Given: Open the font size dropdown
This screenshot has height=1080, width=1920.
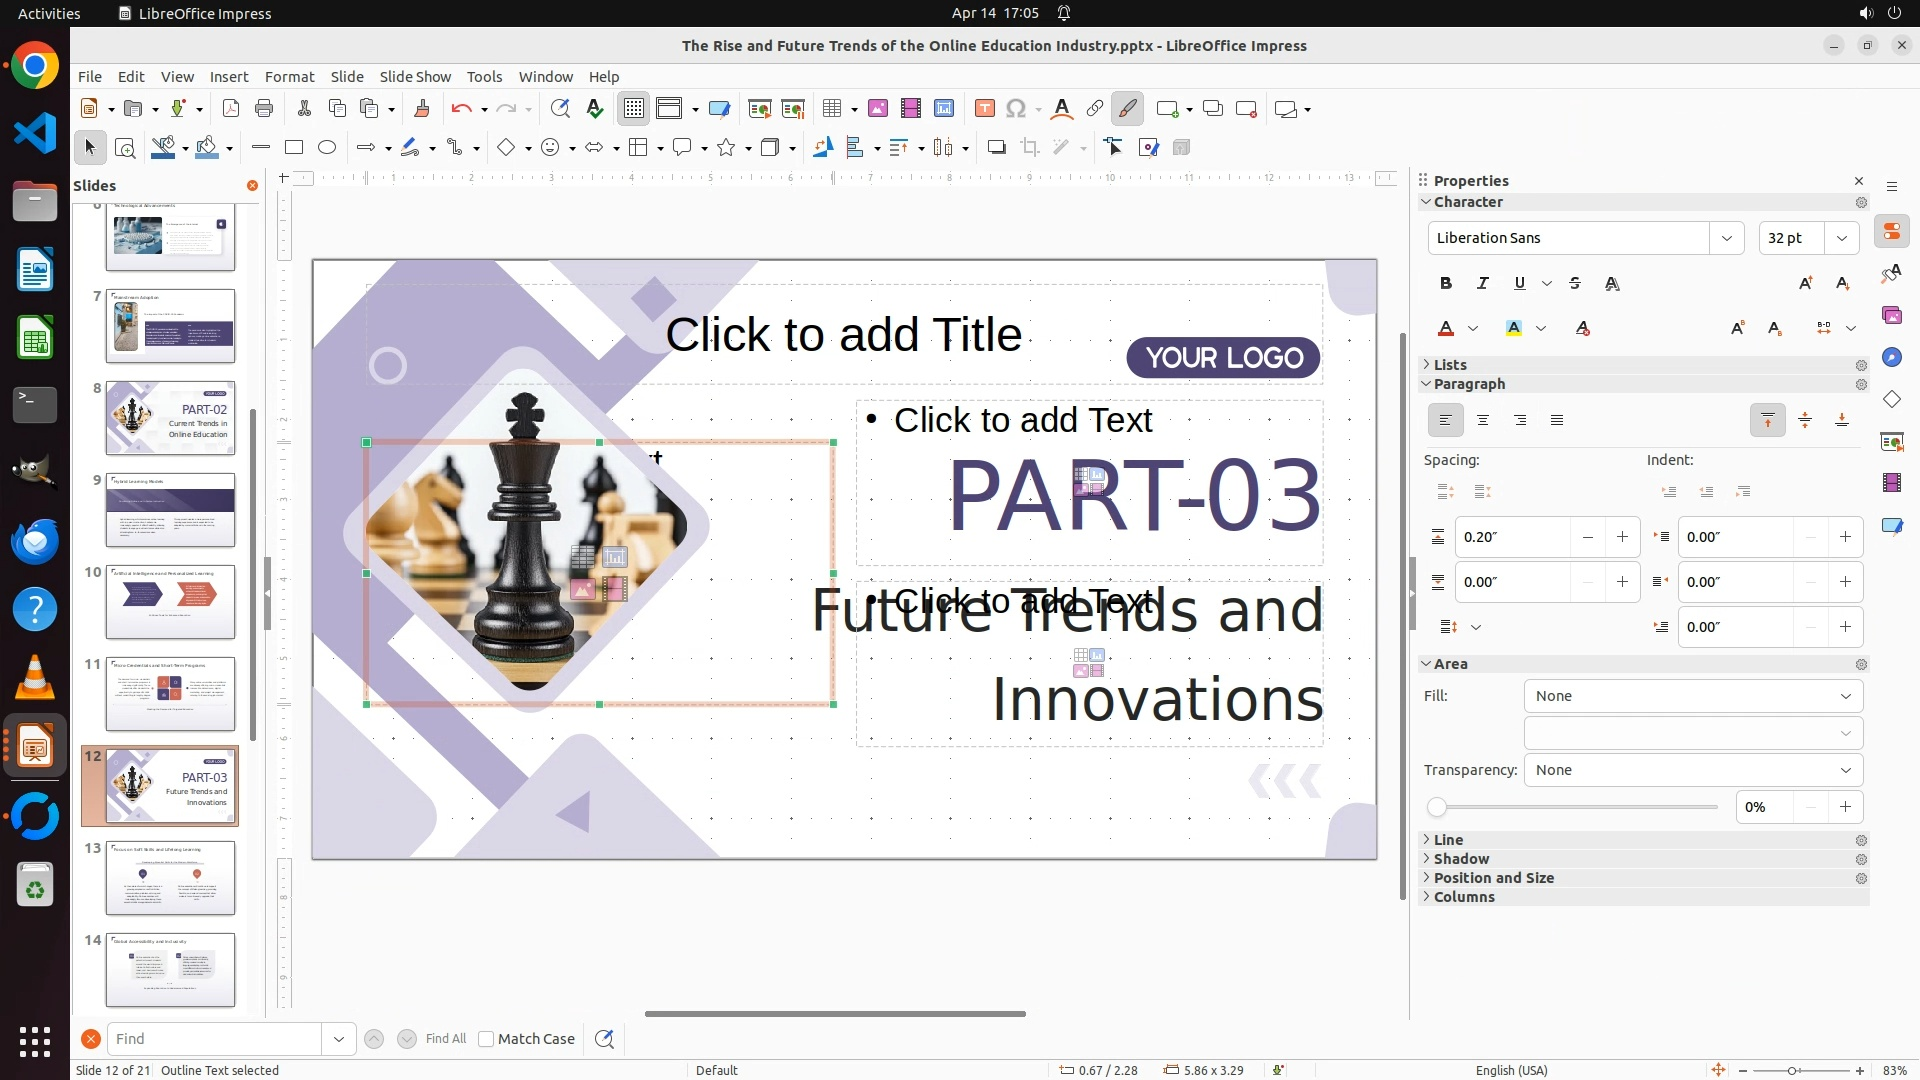Looking at the screenshot, I should tap(1841, 238).
